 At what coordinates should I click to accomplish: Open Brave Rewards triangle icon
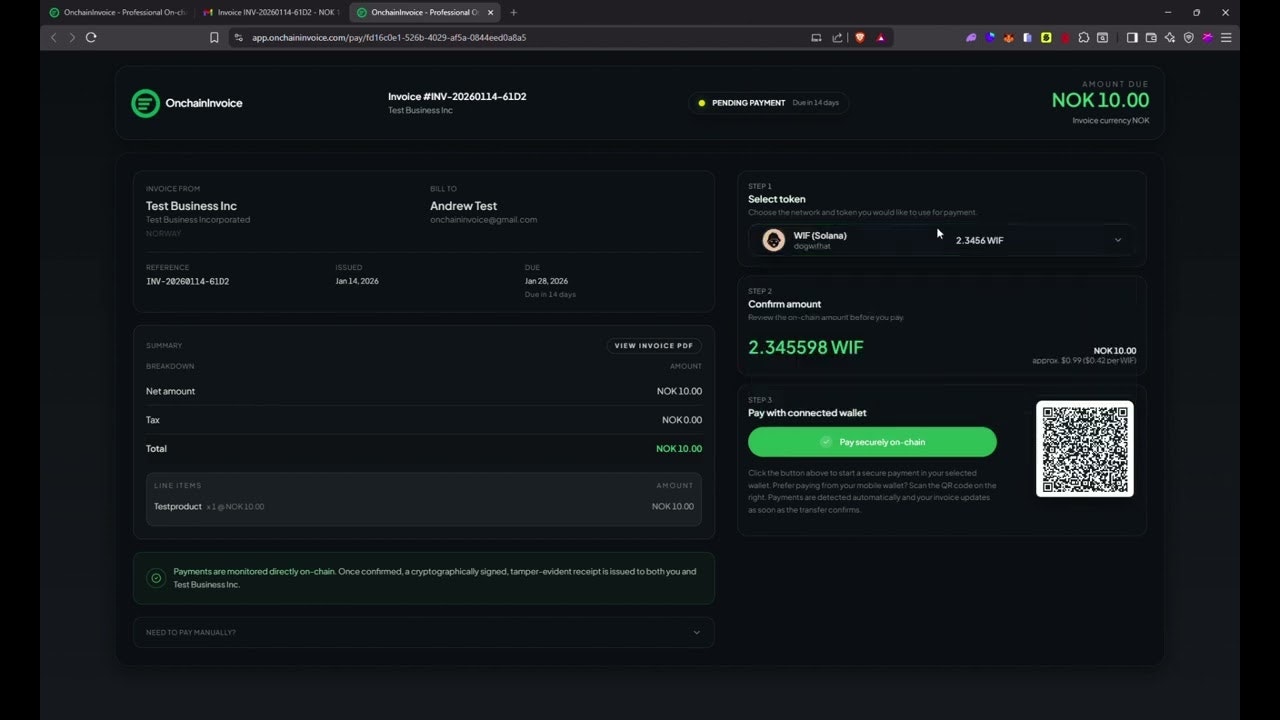pos(880,37)
